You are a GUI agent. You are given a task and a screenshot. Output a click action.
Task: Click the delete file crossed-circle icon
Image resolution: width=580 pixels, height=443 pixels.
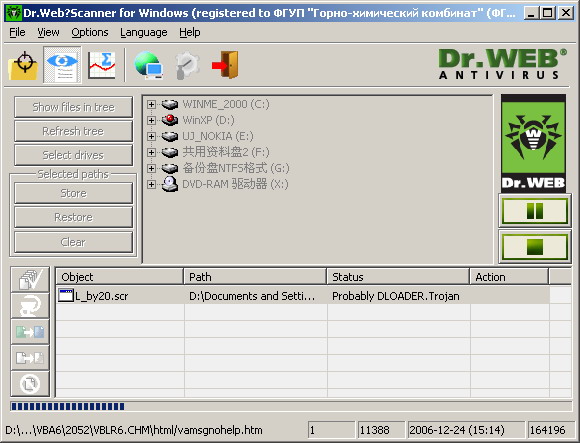tap(30, 384)
